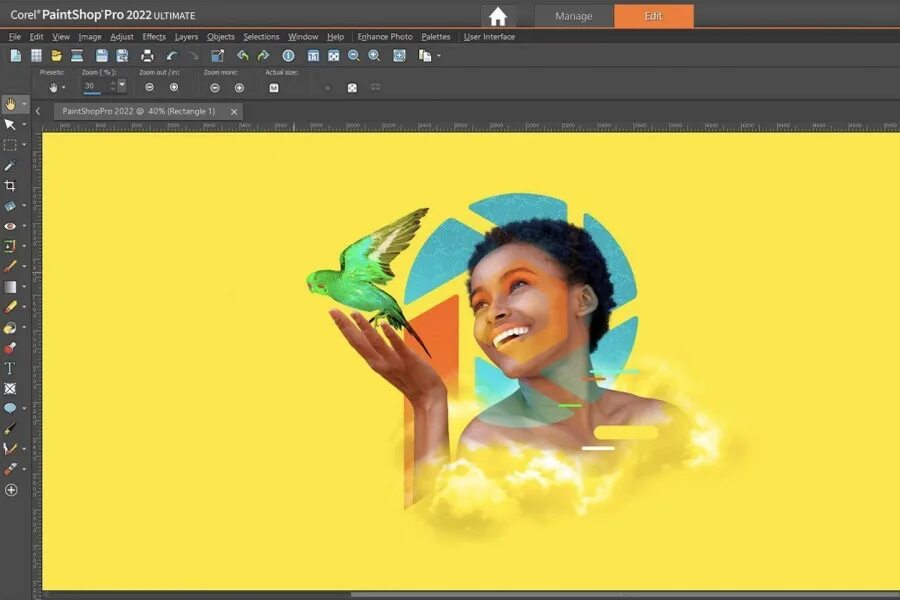Open the Palettes menu
Image resolution: width=900 pixels, height=600 pixels.
pyautogui.click(x=436, y=36)
